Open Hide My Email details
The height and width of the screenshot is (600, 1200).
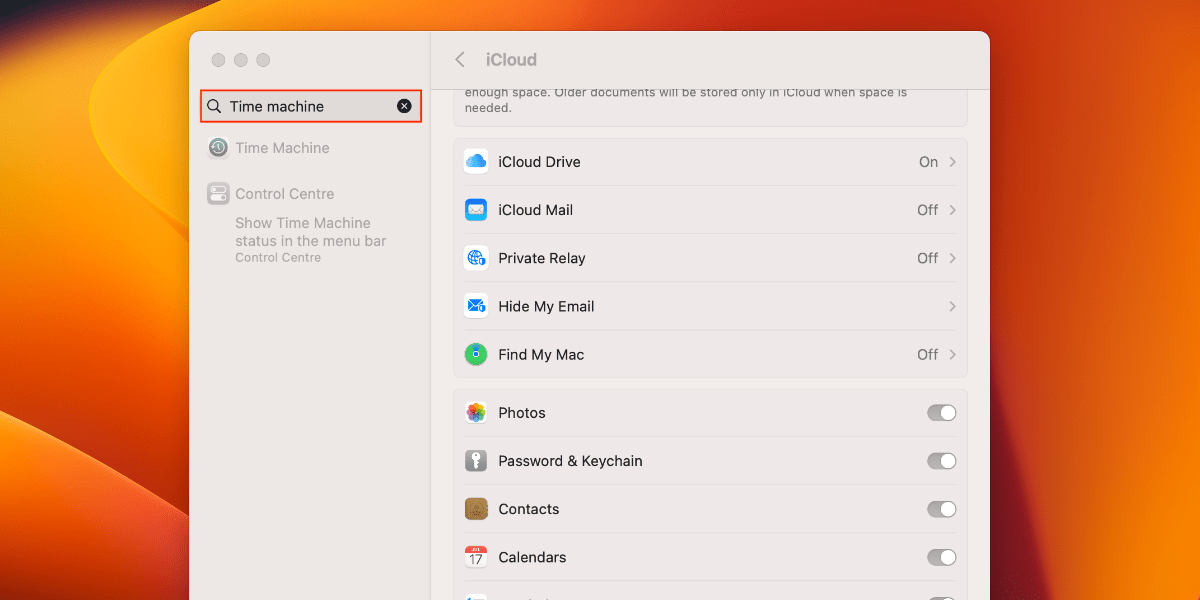click(950, 306)
